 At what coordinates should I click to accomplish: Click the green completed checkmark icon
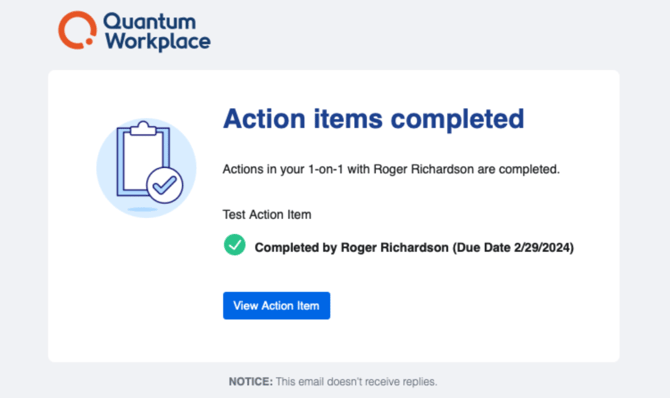(235, 245)
